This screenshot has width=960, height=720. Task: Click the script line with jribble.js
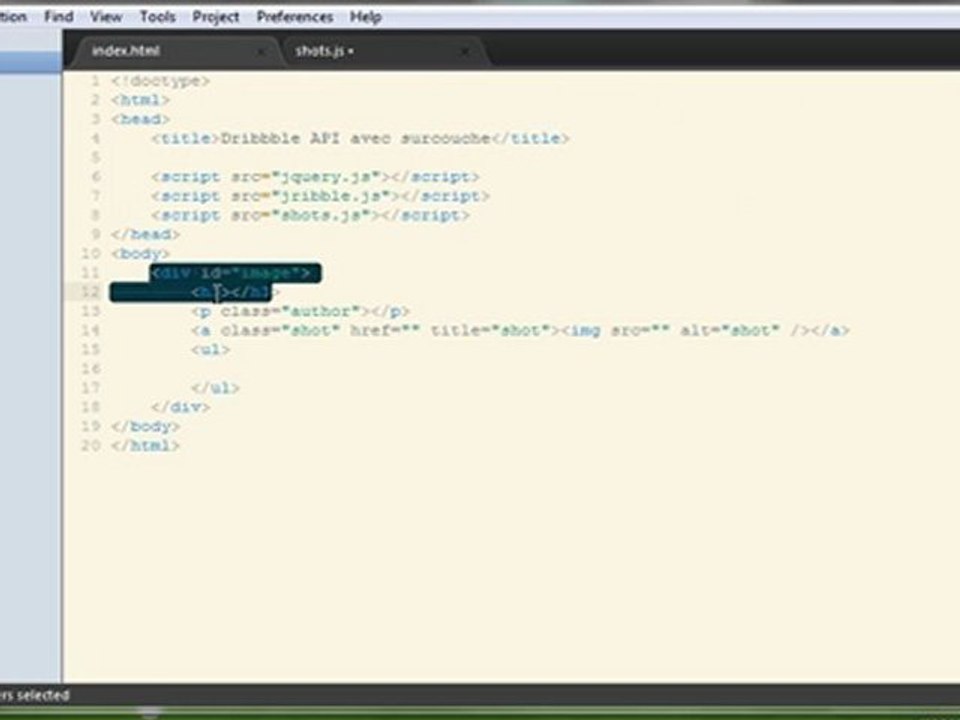[x=320, y=196]
